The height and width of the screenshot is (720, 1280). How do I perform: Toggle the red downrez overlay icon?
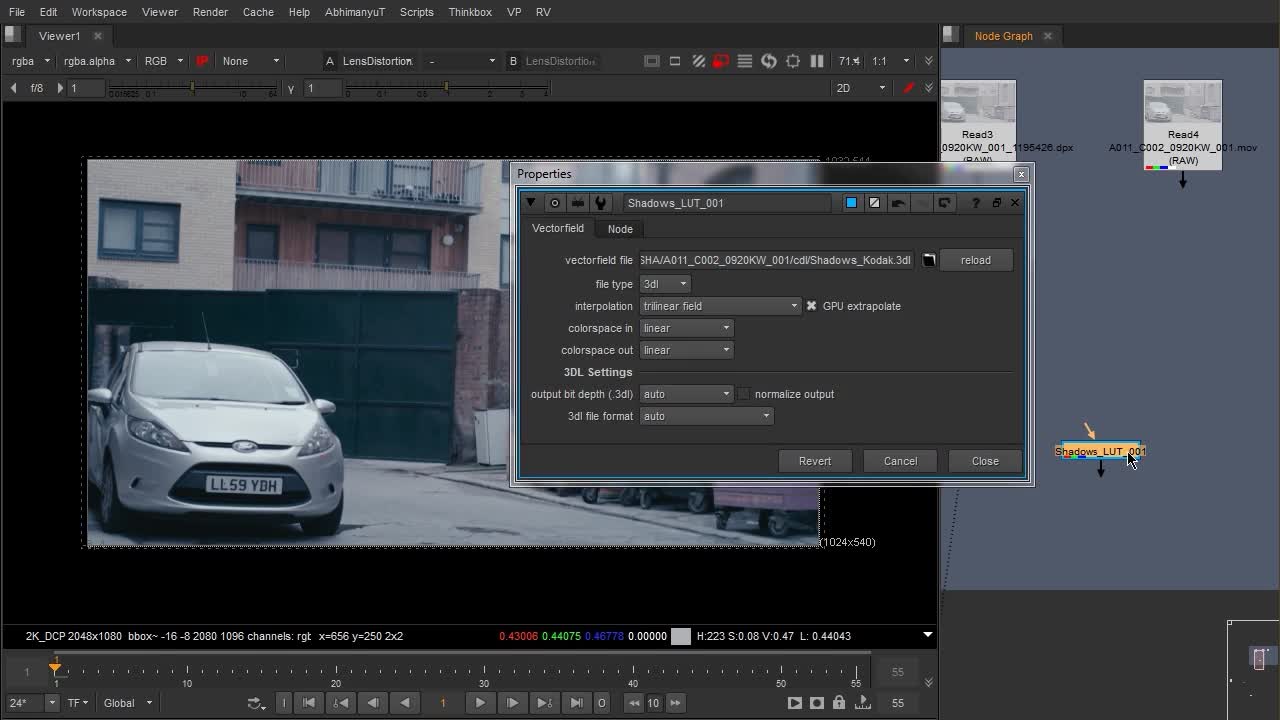[721, 61]
